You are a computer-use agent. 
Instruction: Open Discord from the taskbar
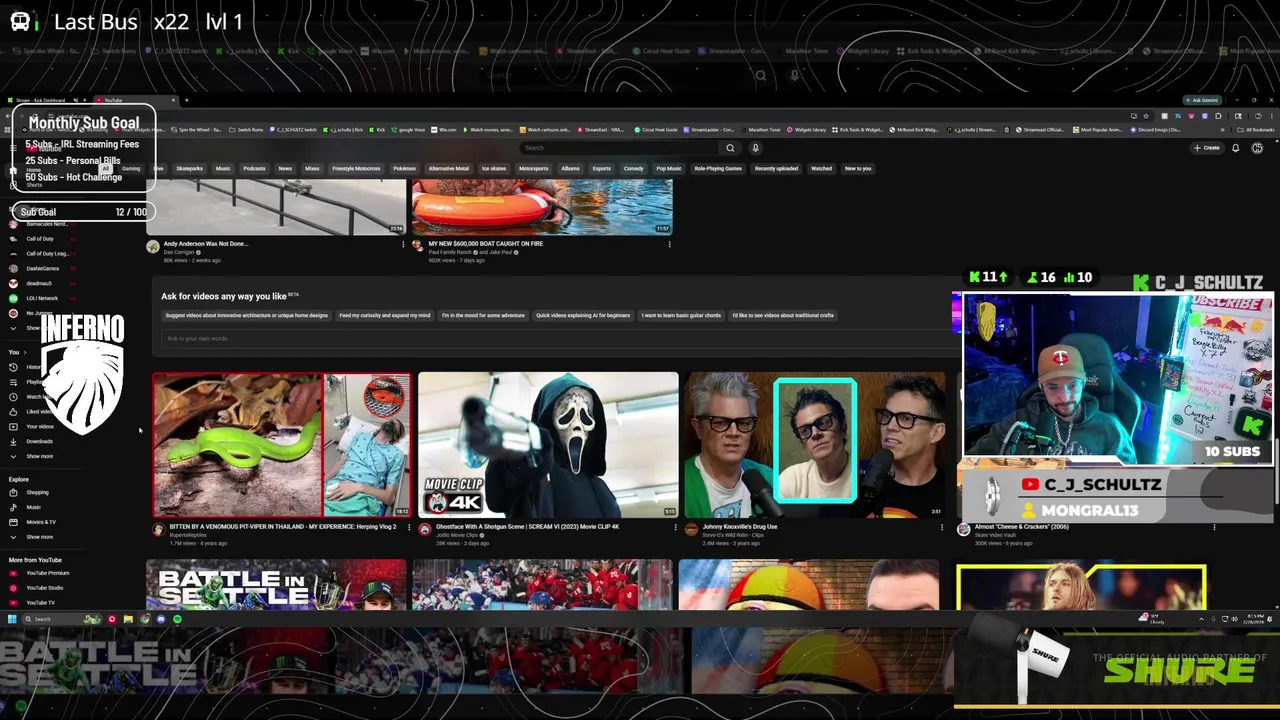160,619
